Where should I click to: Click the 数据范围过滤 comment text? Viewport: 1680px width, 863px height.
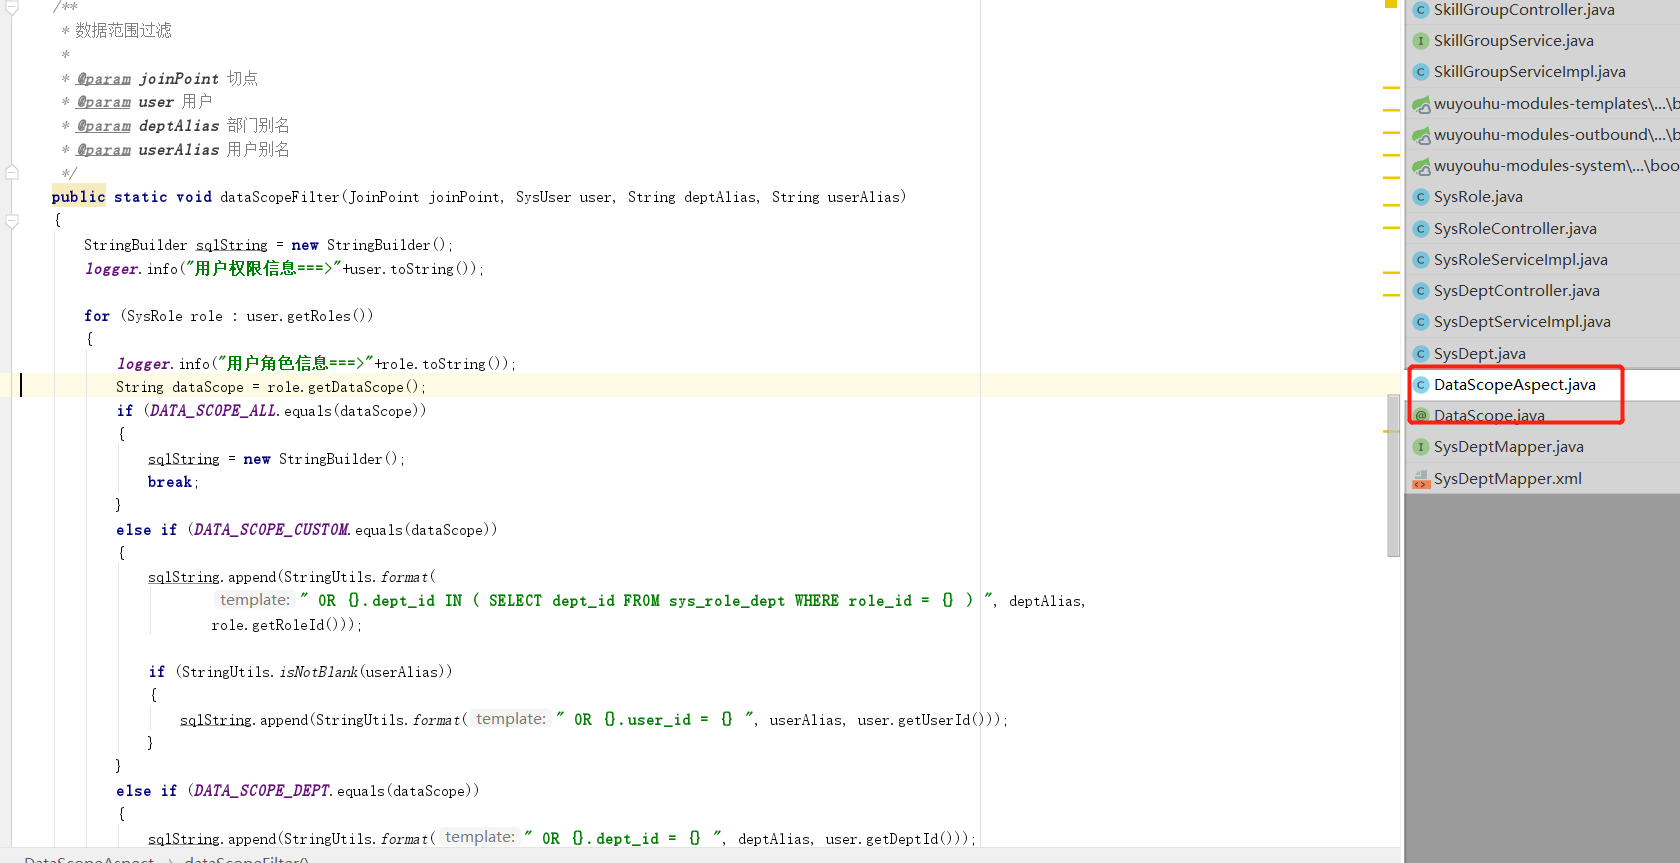[123, 31]
